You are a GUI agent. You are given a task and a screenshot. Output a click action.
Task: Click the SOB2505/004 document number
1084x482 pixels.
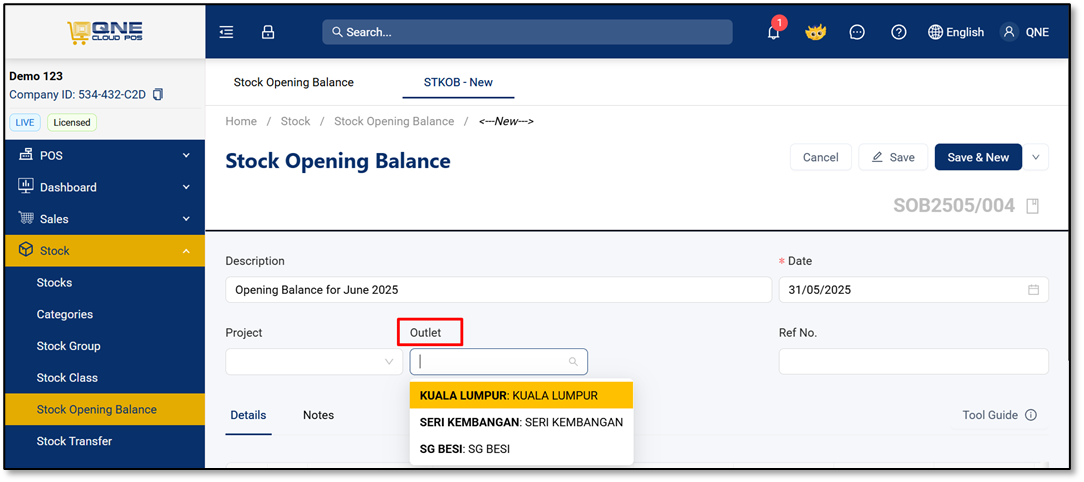tap(954, 205)
